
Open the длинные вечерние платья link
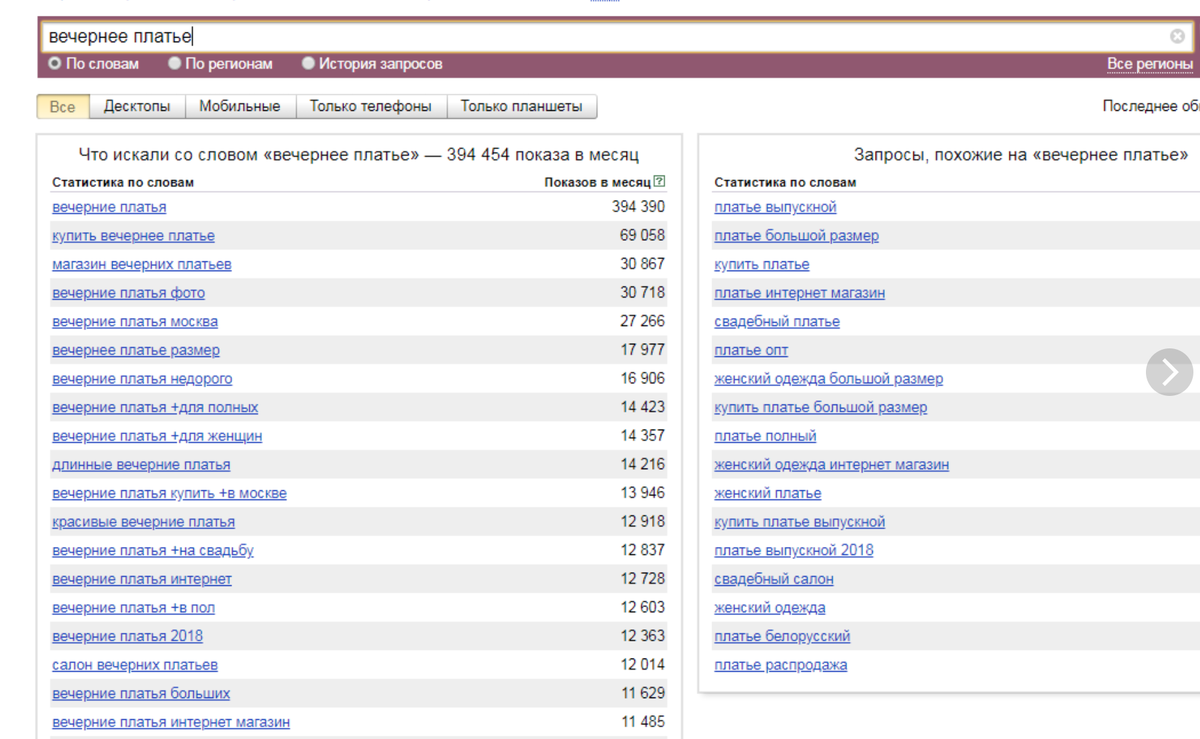141,465
